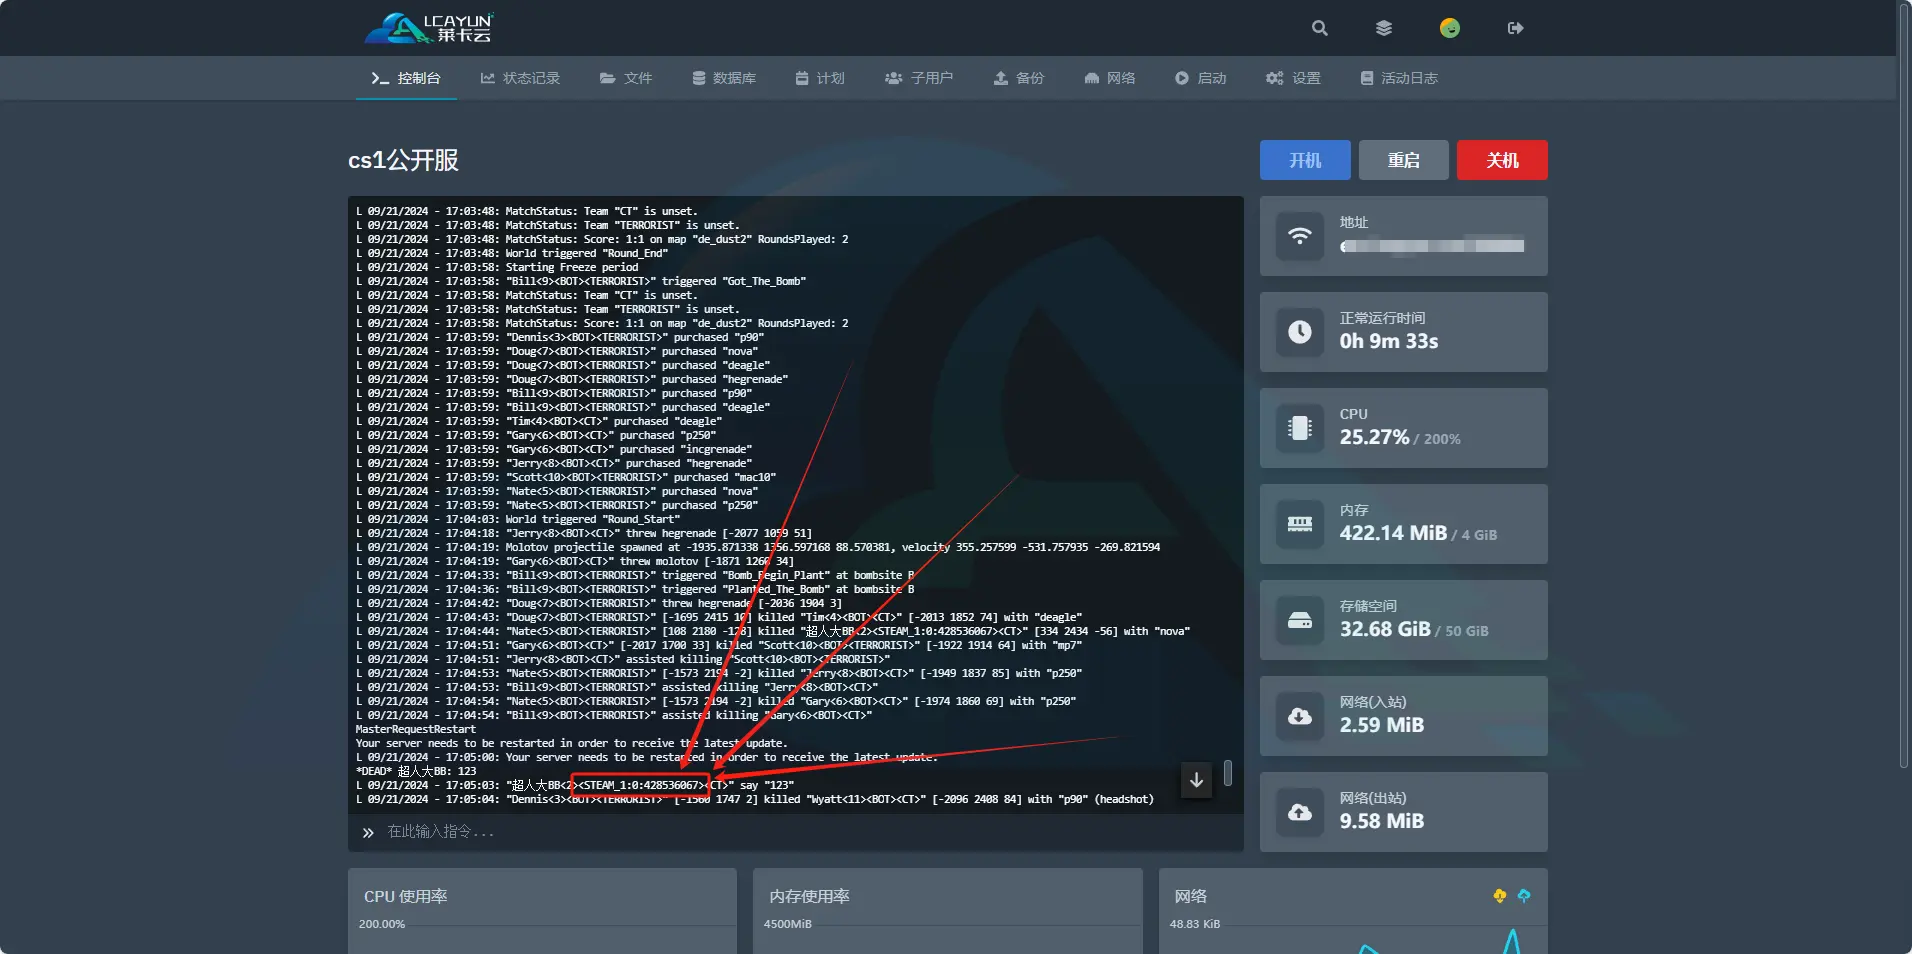Click the cyan upload legend icon in 网络 chart
Image resolution: width=1912 pixels, height=954 pixels.
[1523, 896]
